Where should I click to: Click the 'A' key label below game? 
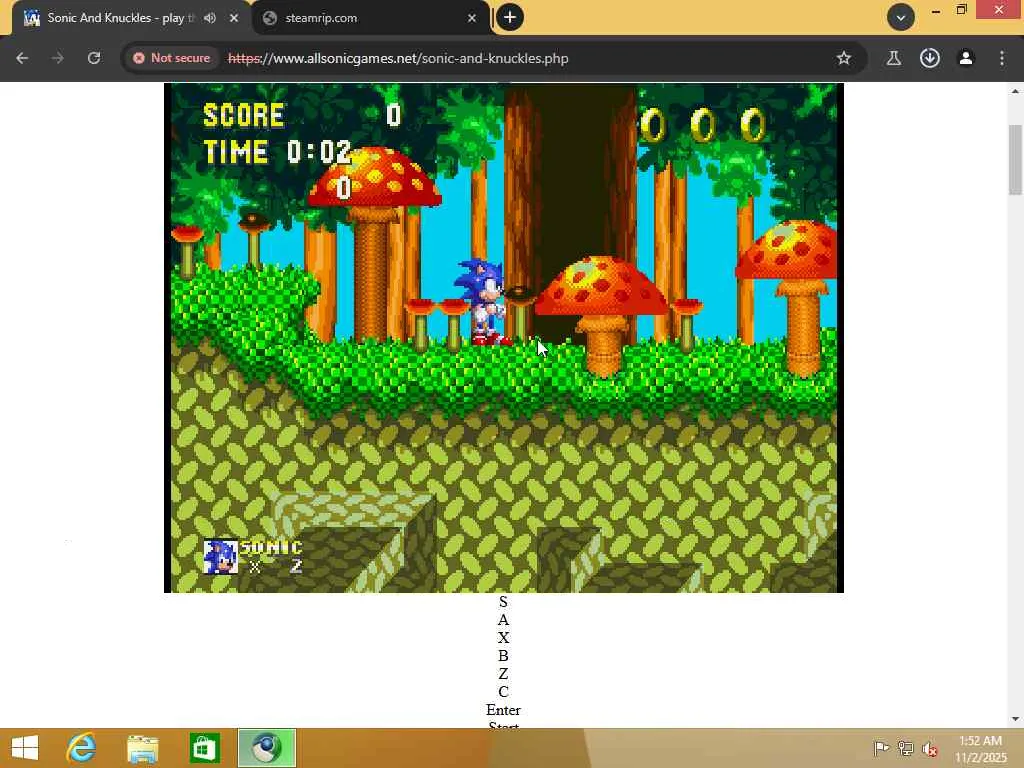click(503, 620)
